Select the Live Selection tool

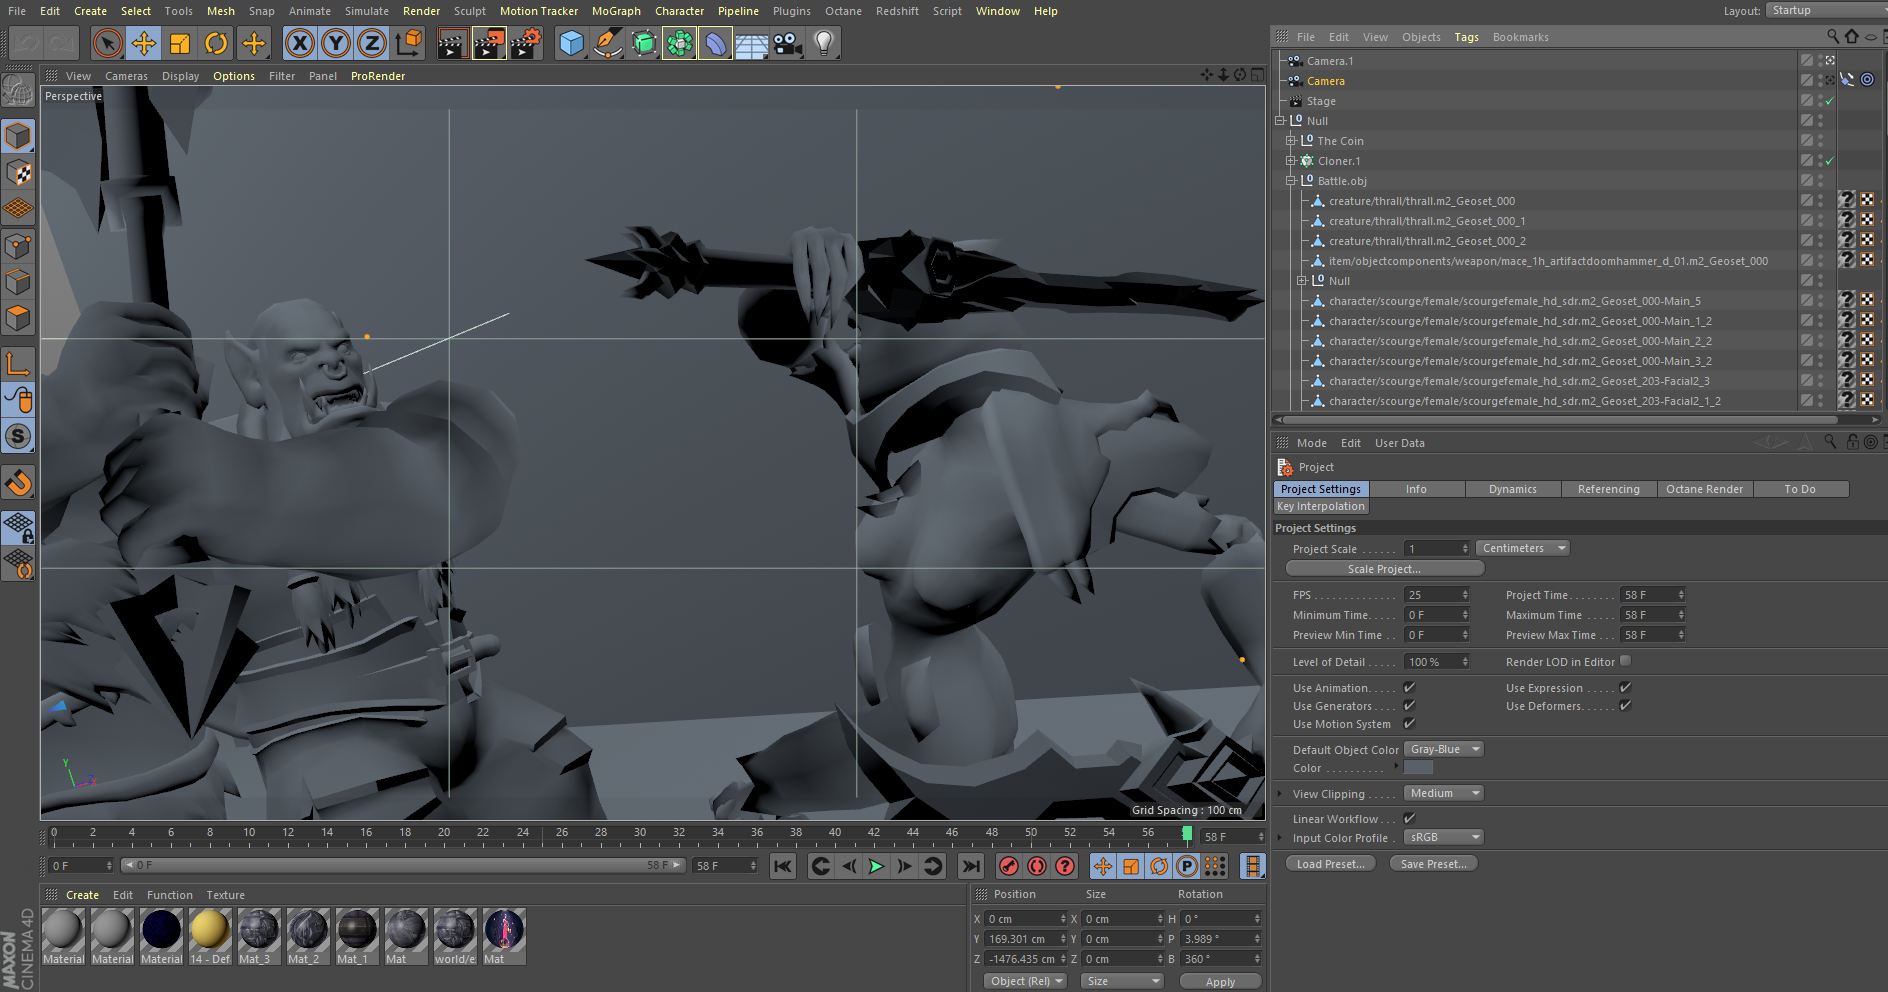pos(107,43)
